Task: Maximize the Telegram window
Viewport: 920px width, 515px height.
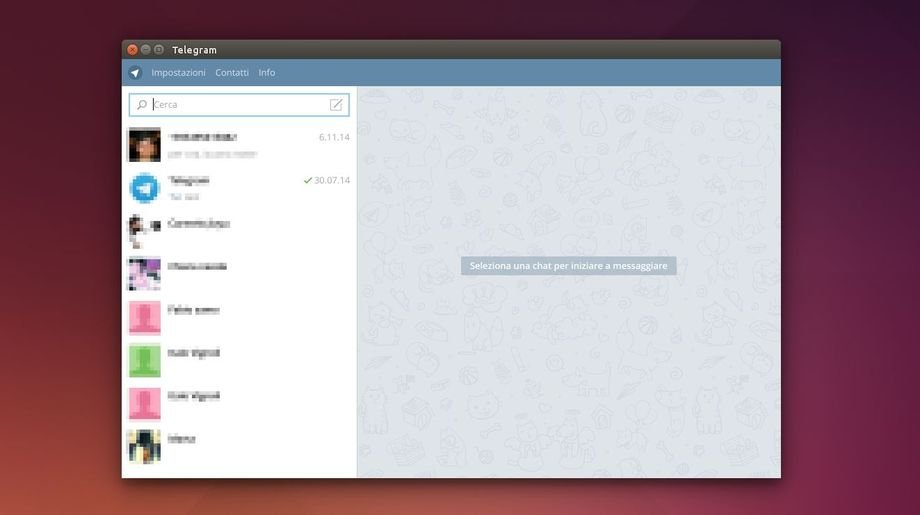Action: click(159, 50)
